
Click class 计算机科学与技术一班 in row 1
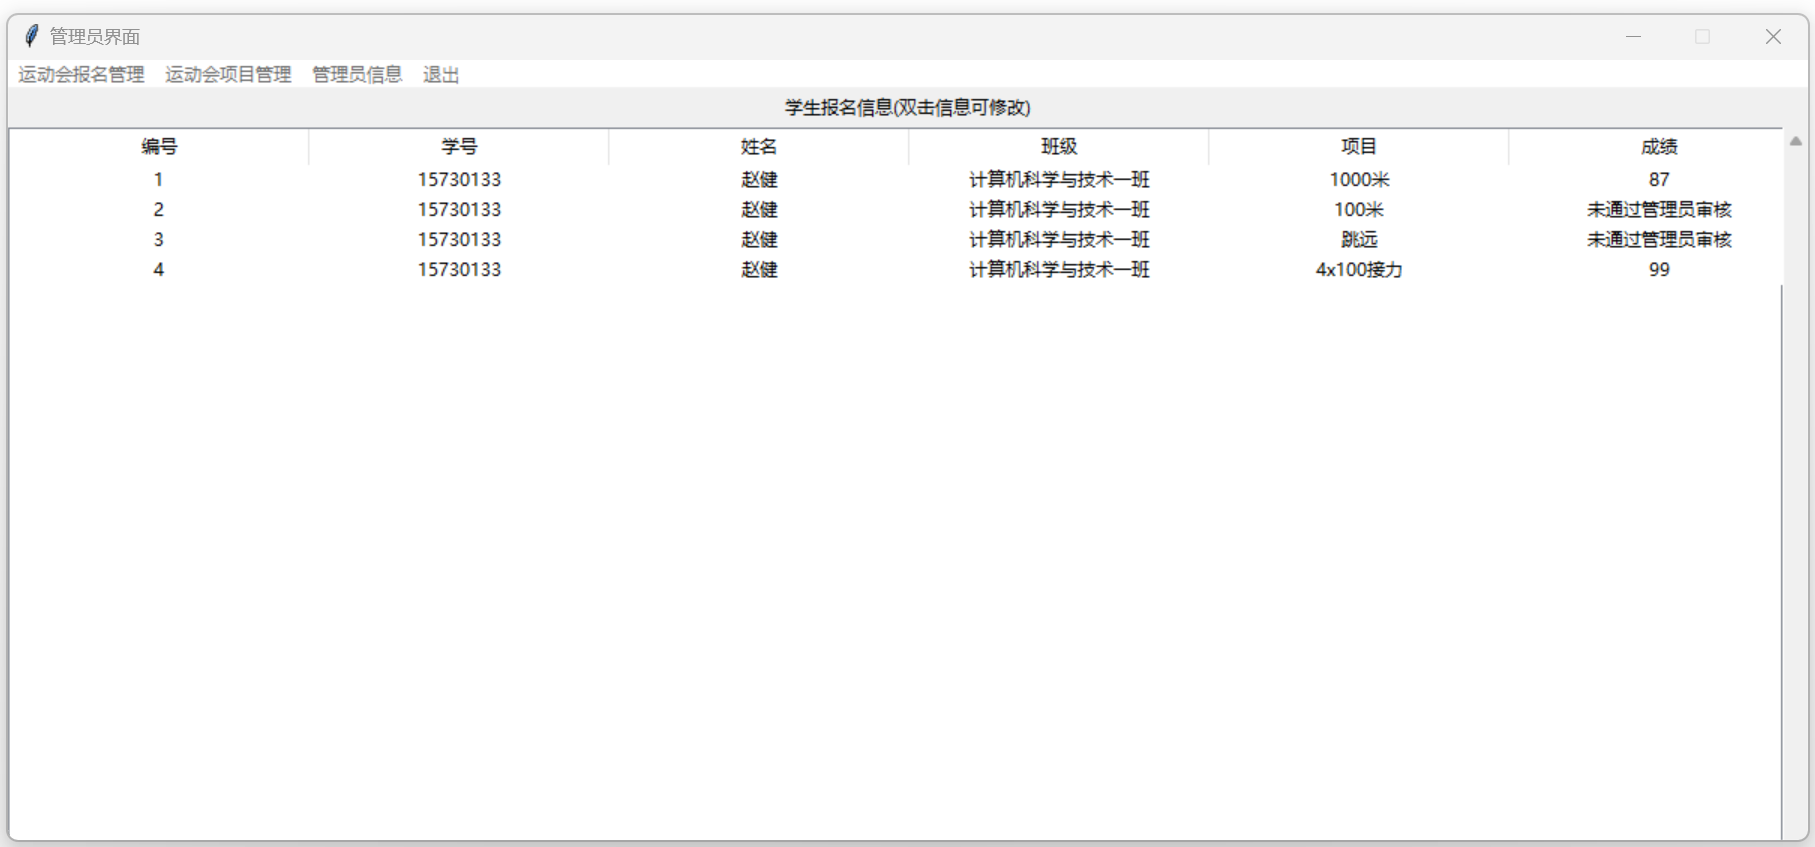click(x=1059, y=180)
